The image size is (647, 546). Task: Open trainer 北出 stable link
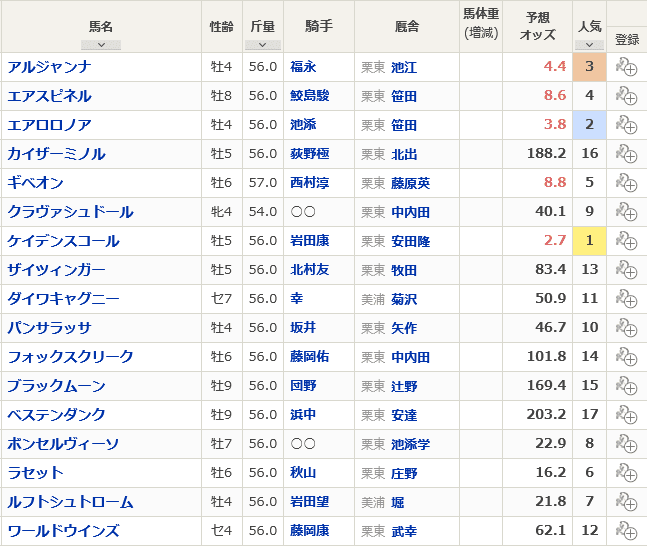(x=404, y=154)
